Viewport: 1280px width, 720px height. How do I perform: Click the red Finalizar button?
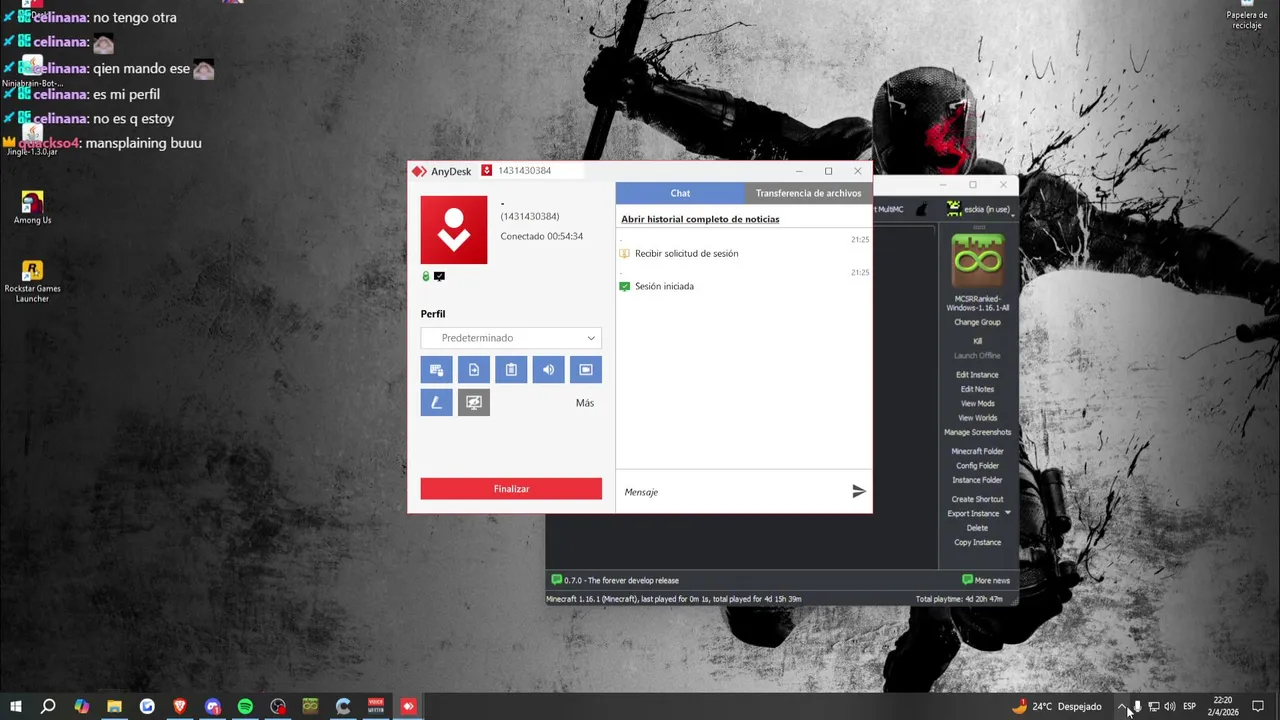(511, 489)
